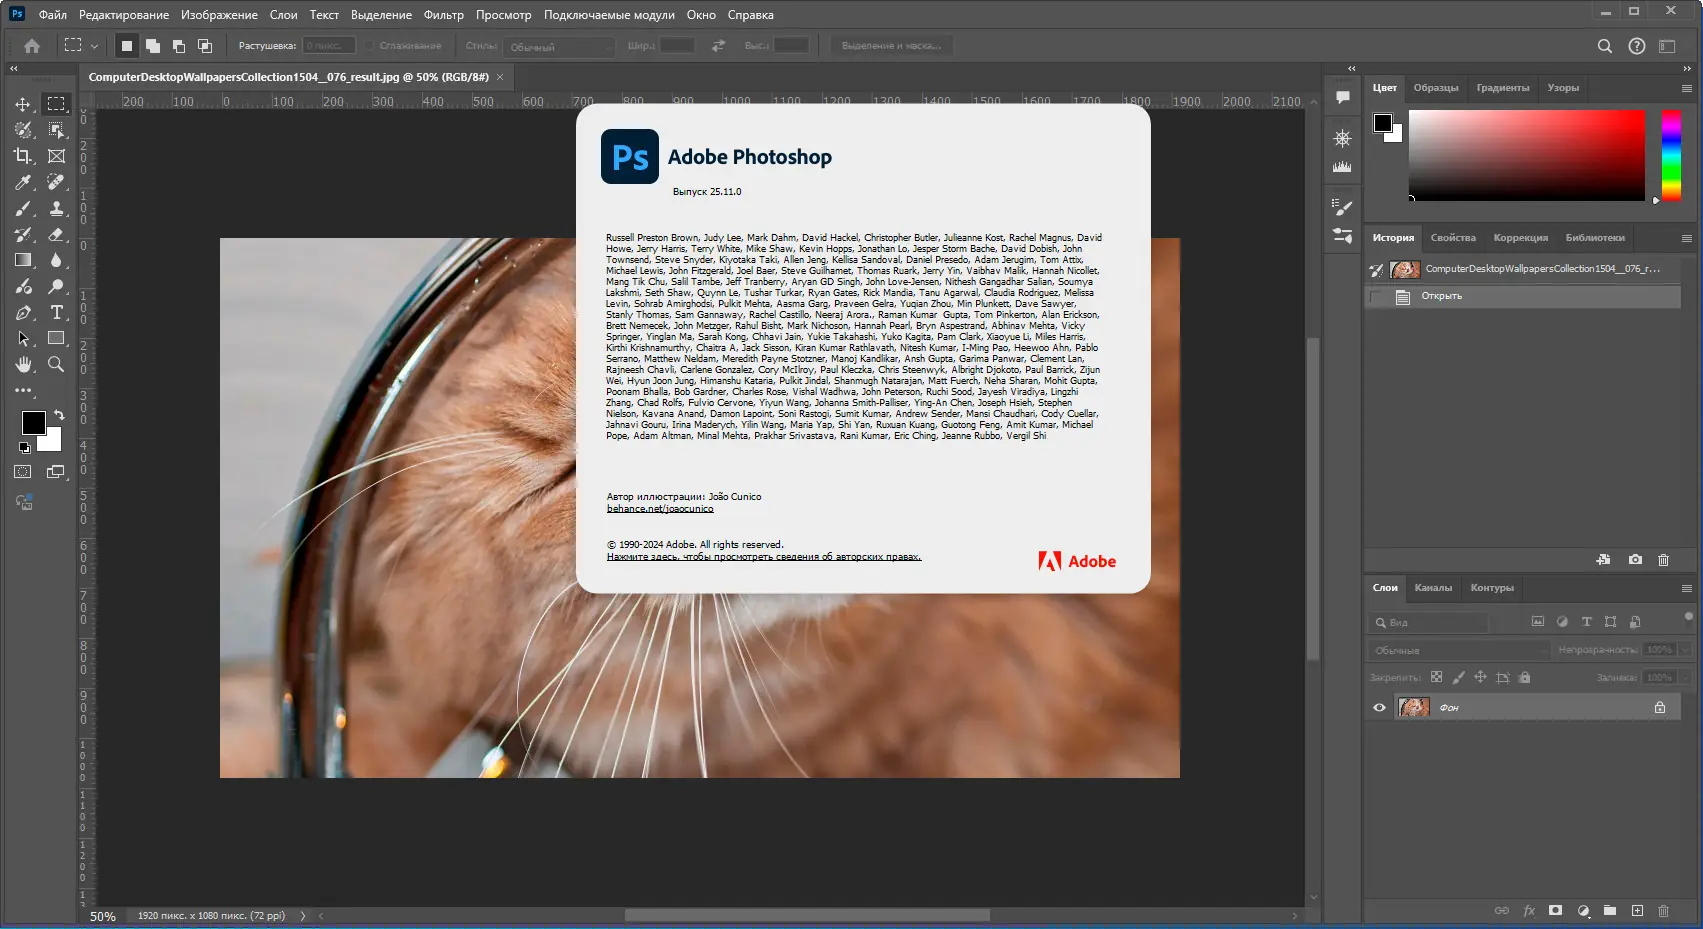Switch to the Каналы tab
This screenshot has width=1703, height=929.
point(1433,588)
